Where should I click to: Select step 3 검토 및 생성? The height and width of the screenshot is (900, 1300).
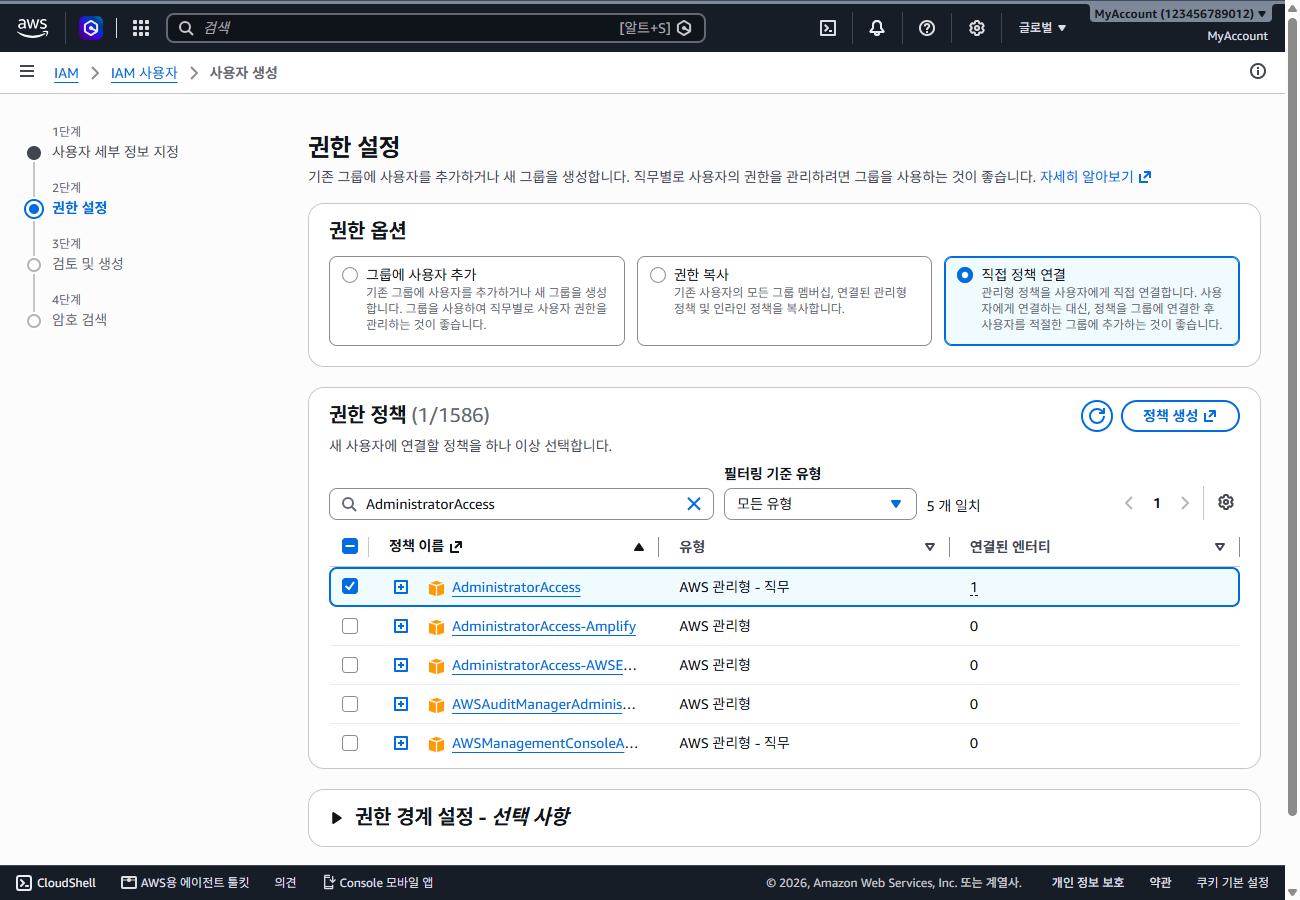click(x=88, y=264)
